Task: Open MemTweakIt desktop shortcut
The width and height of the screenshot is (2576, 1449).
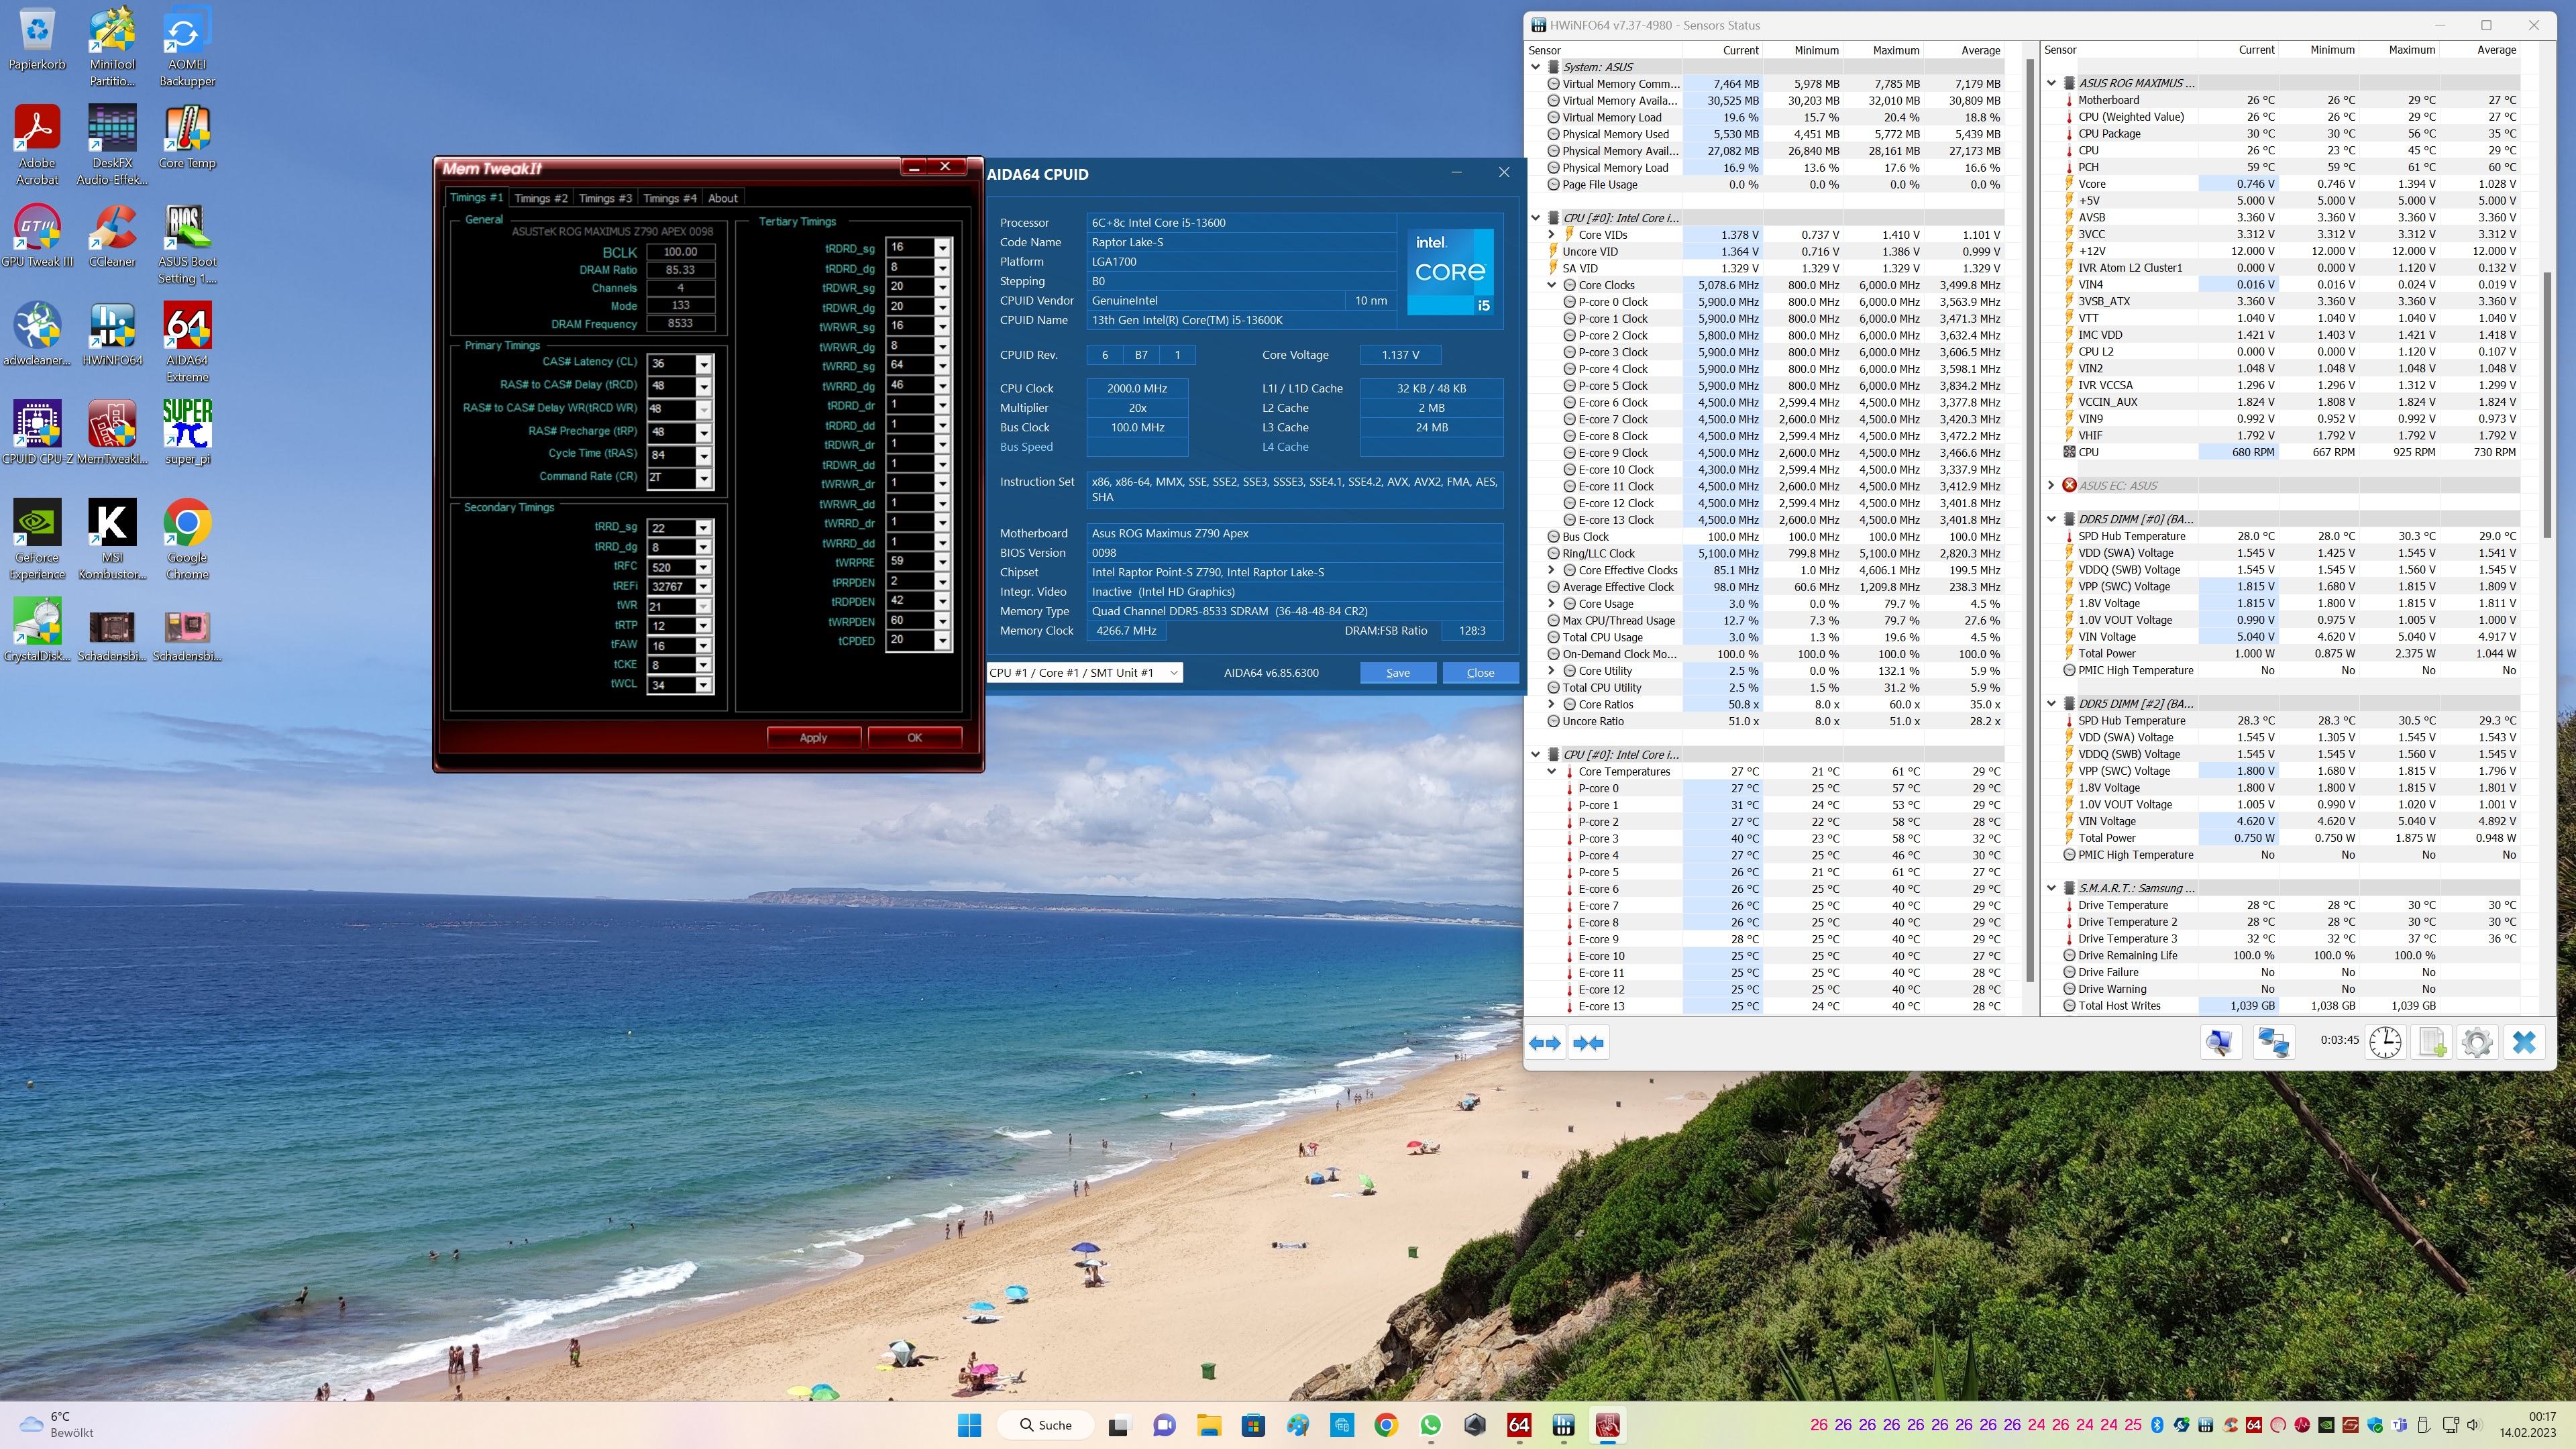Action: tap(112, 432)
